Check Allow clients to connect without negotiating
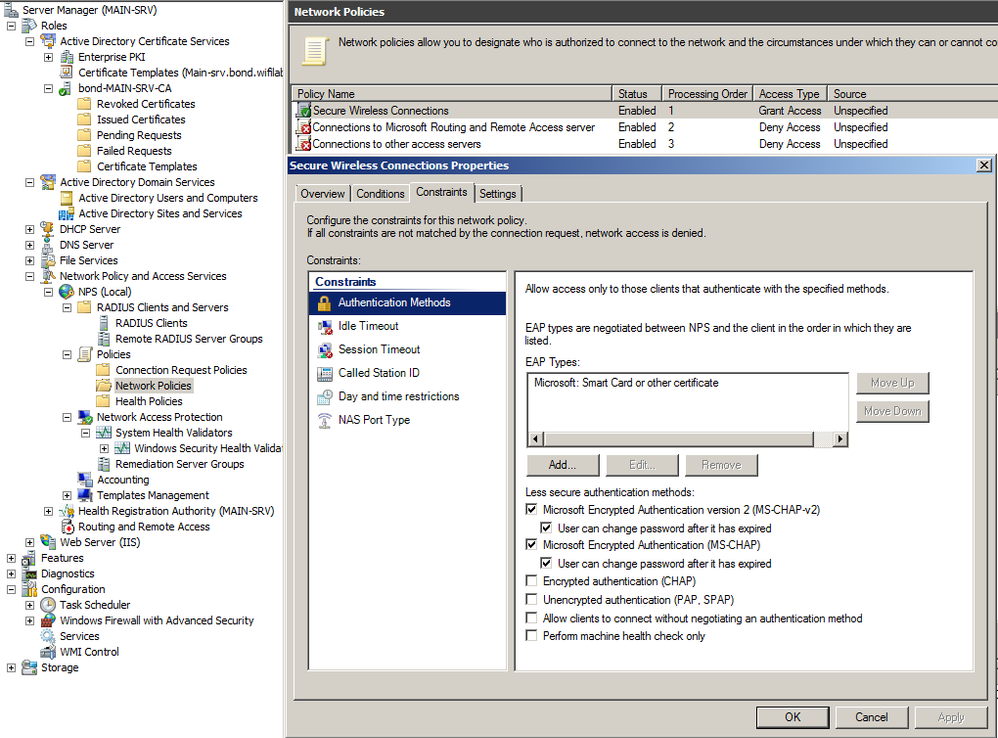998x738 pixels. (x=531, y=618)
